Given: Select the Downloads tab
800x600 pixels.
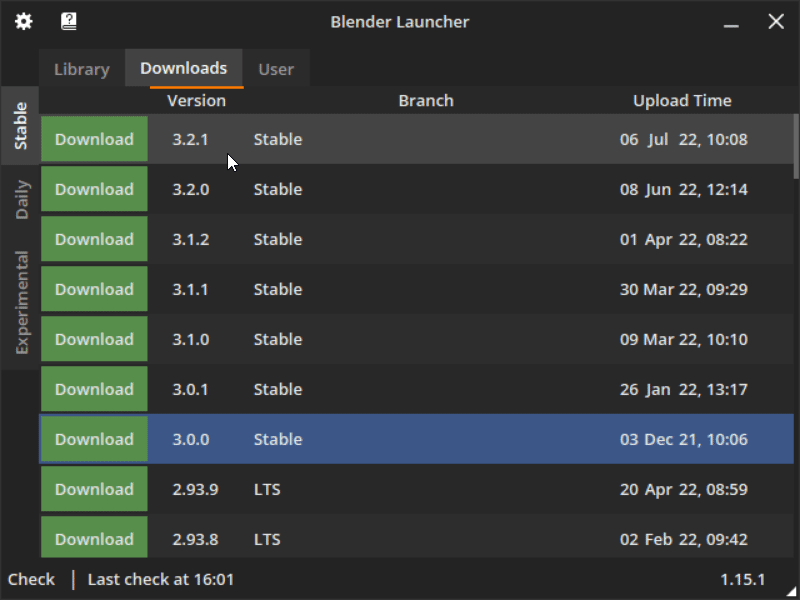Looking at the screenshot, I should (183, 68).
